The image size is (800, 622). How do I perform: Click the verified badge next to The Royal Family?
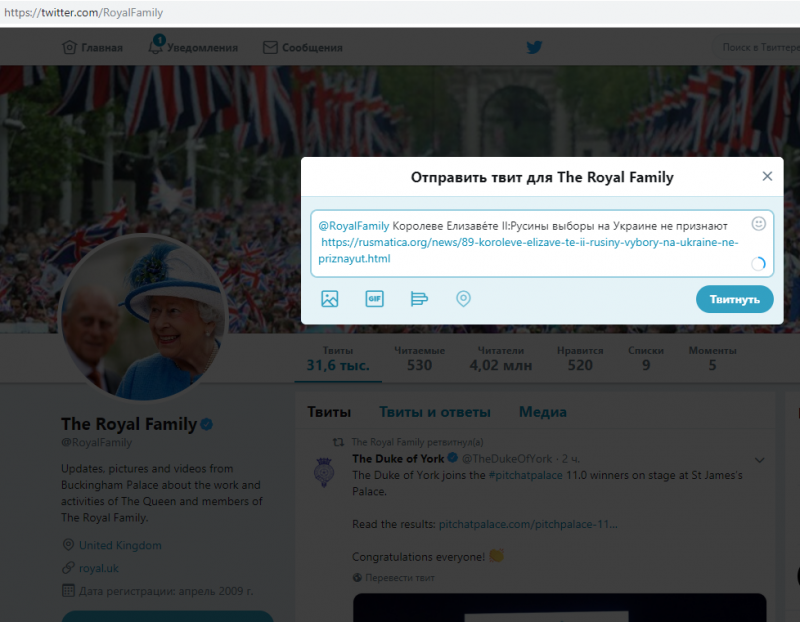tap(207, 424)
